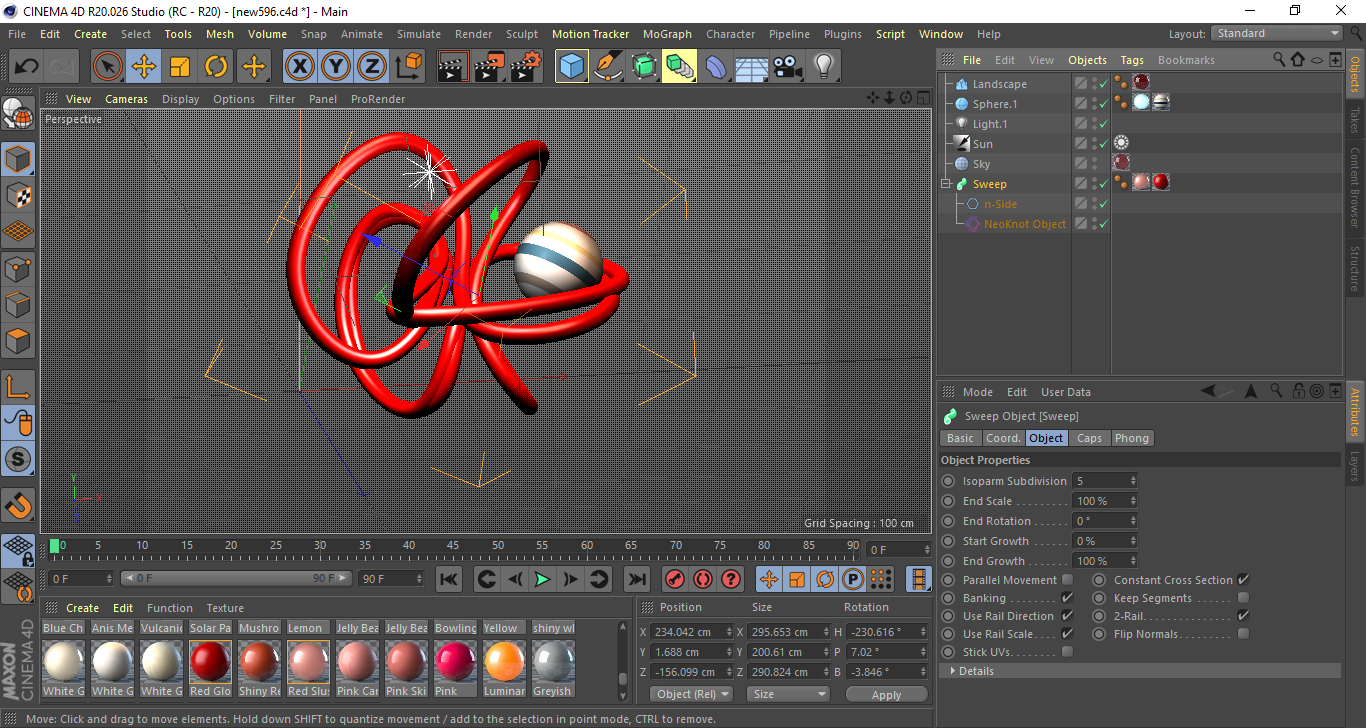
Task: Toggle X-axis lock icon
Action: click(x=299, y=67)
